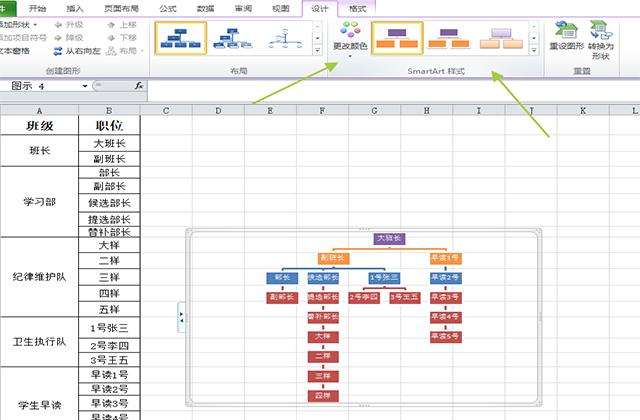Expand the layouts gallery more arrow

click(318, 51)
